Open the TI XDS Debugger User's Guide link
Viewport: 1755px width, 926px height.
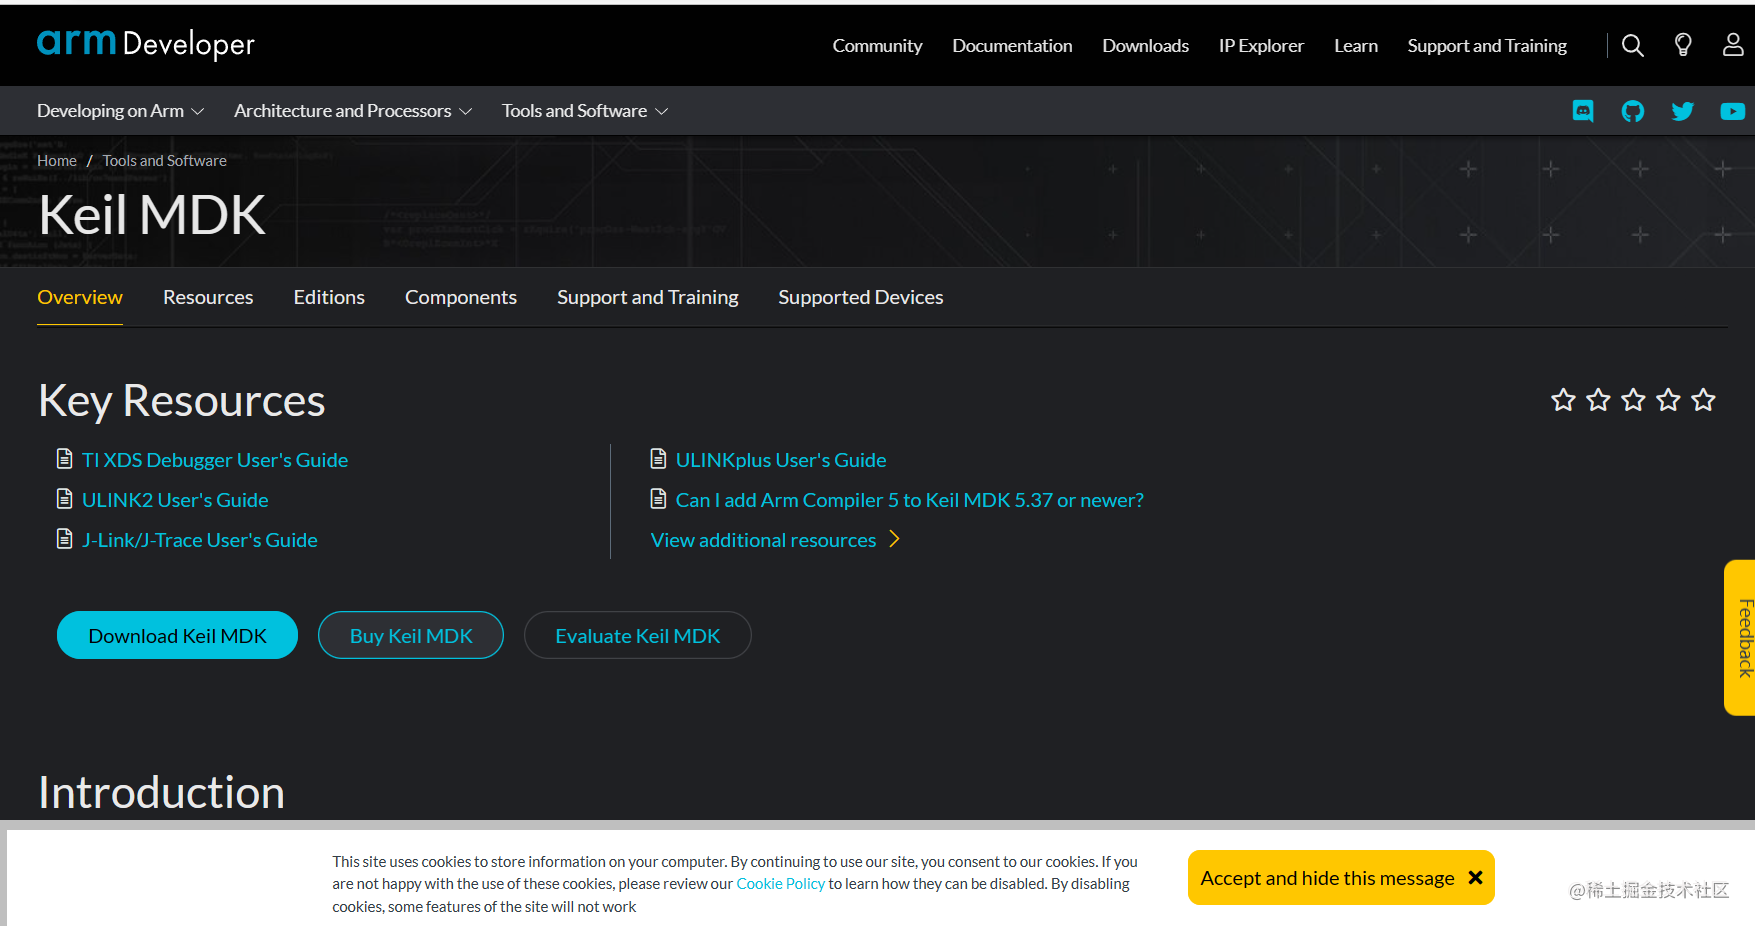click(x=215, y=460)
